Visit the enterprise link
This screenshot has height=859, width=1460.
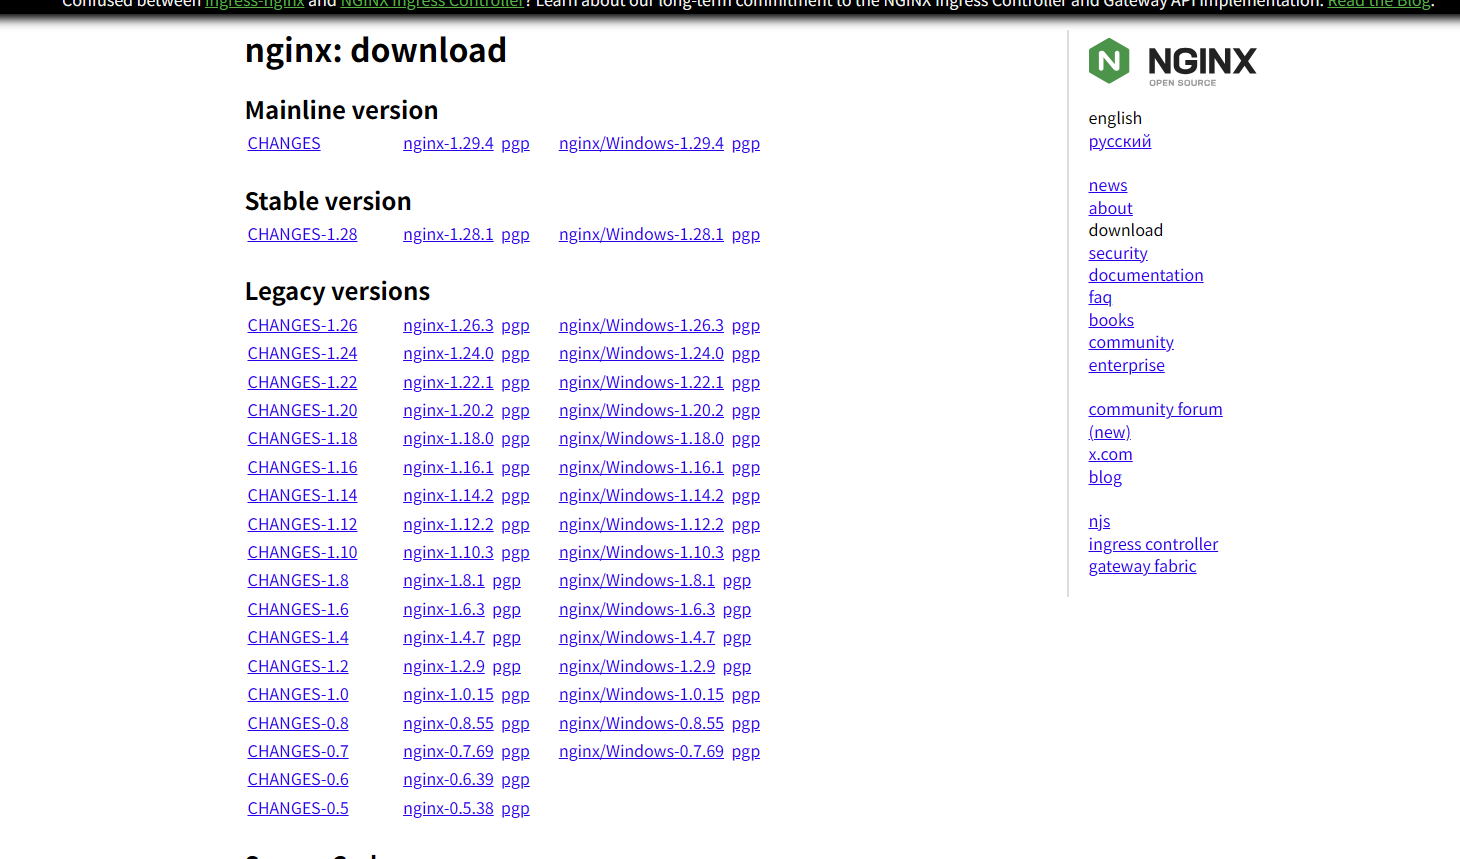click(1127, 366)
